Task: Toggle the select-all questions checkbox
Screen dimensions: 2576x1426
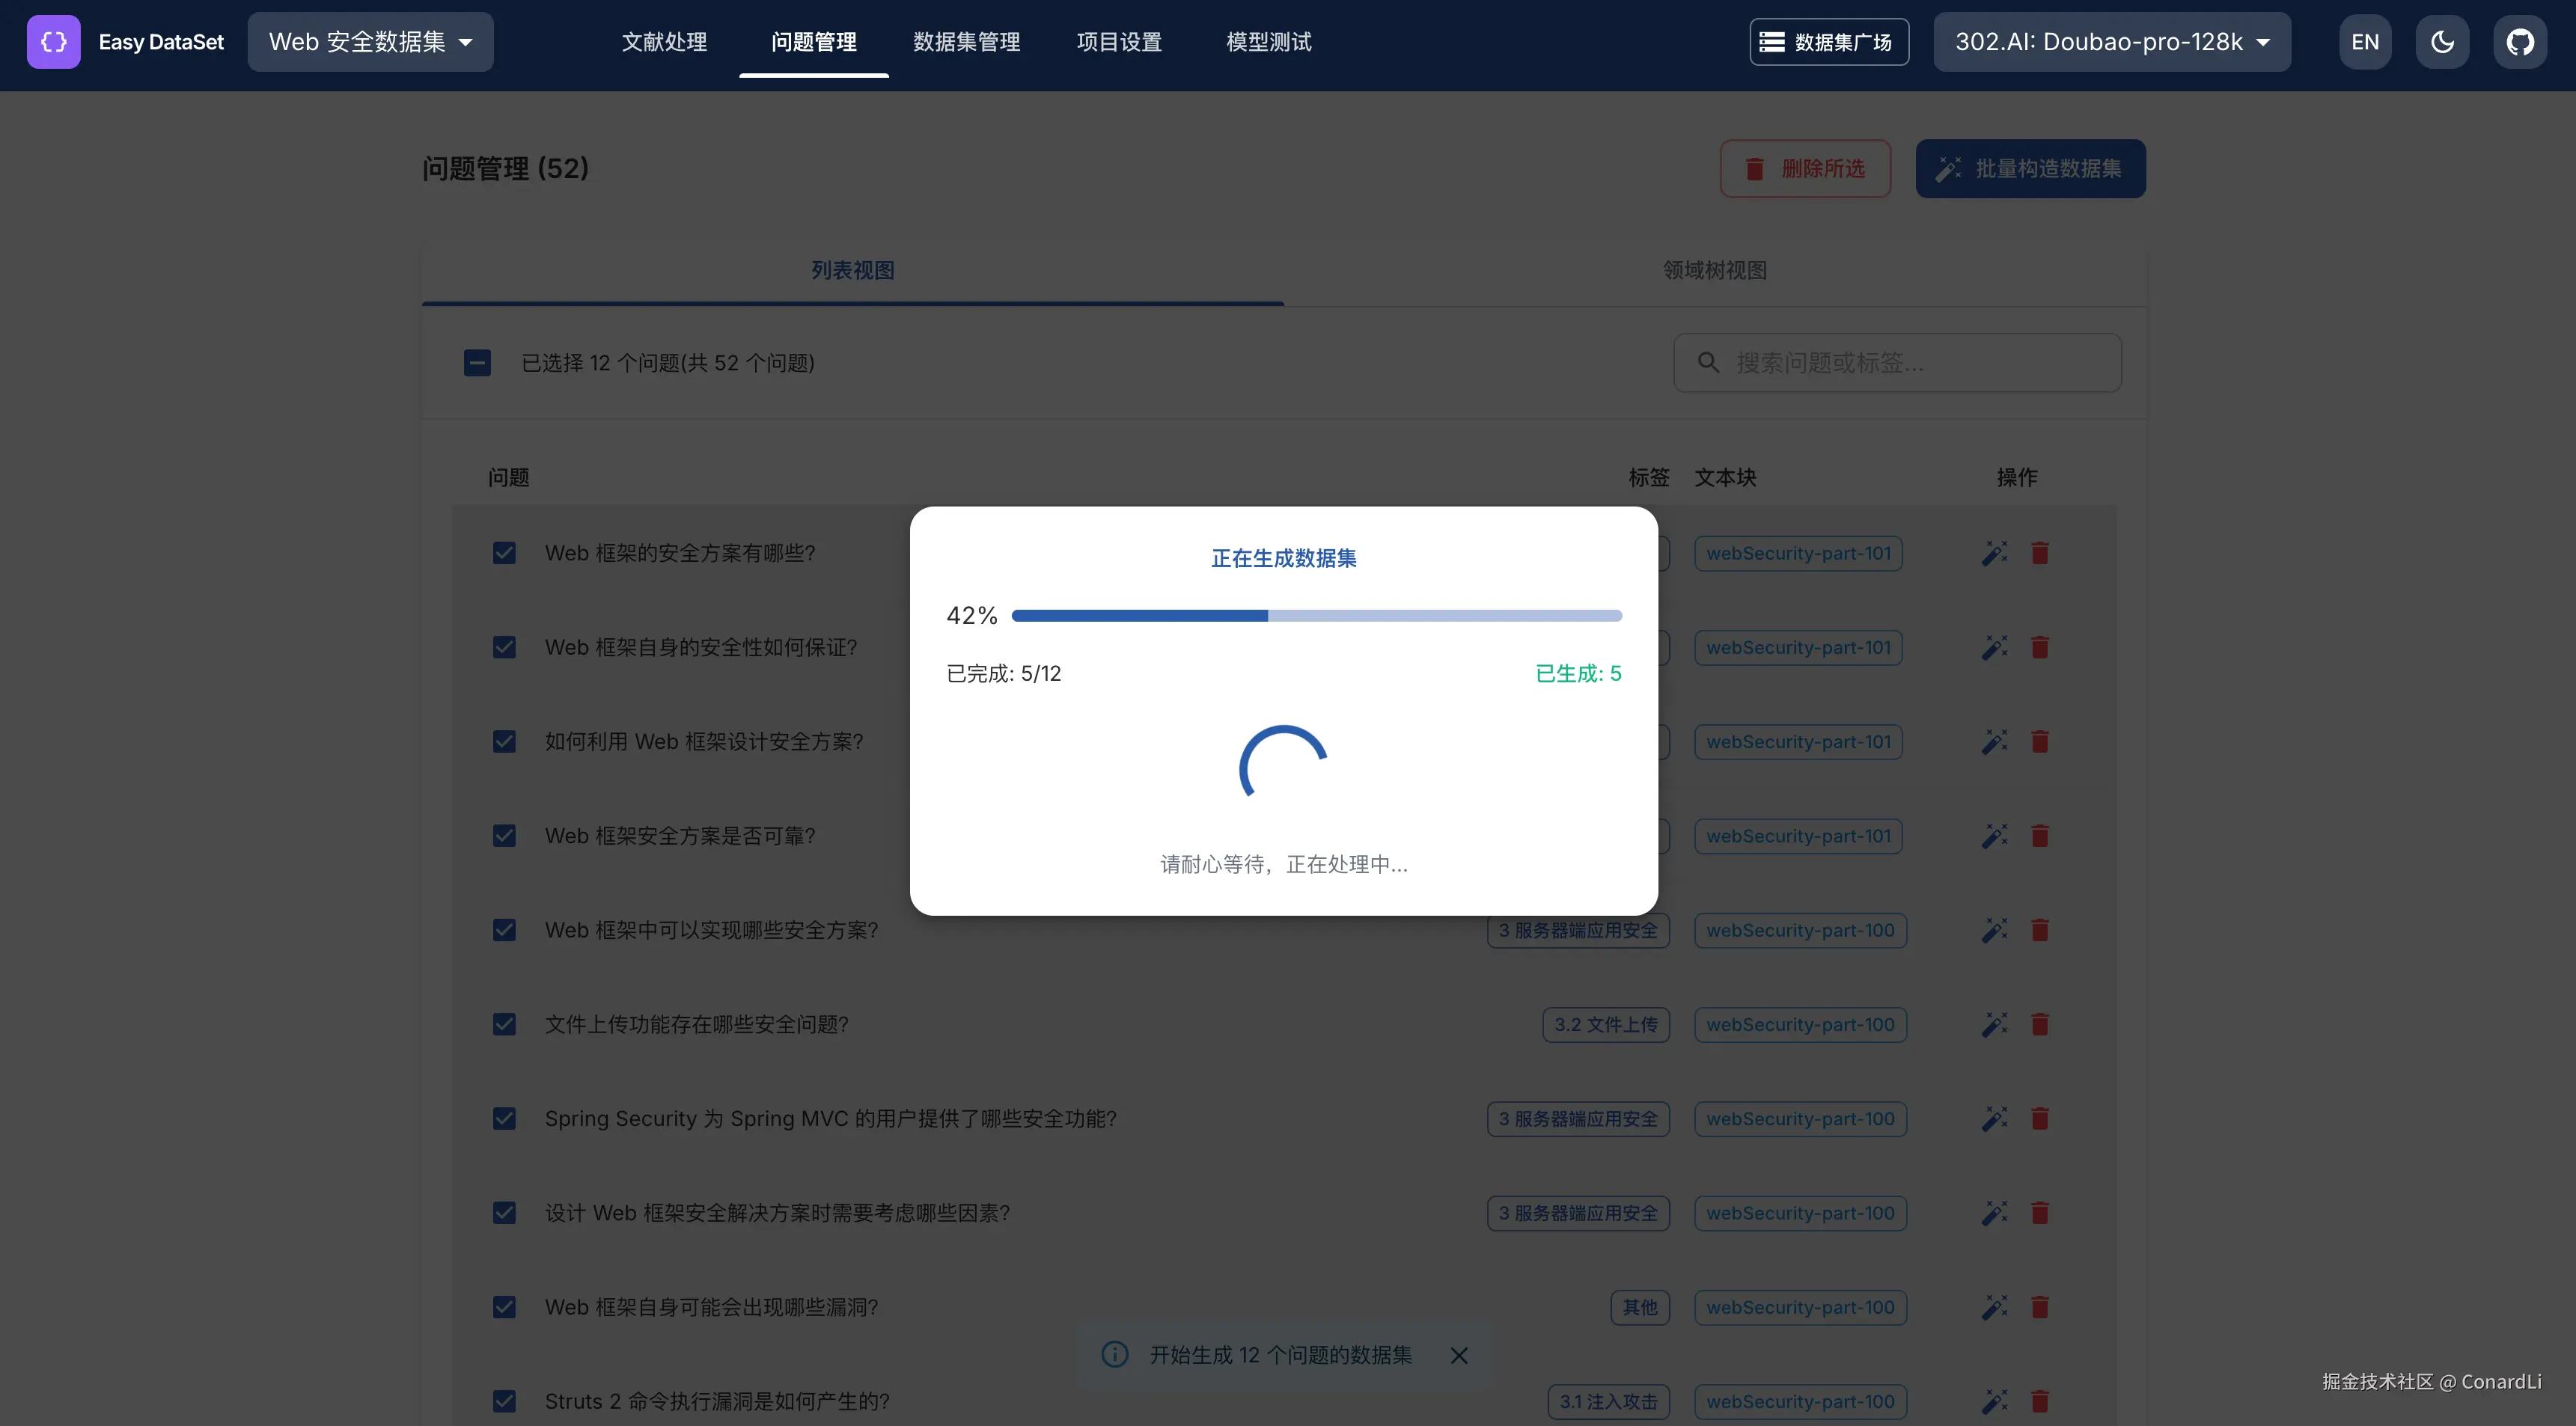Action: [477, 363]
